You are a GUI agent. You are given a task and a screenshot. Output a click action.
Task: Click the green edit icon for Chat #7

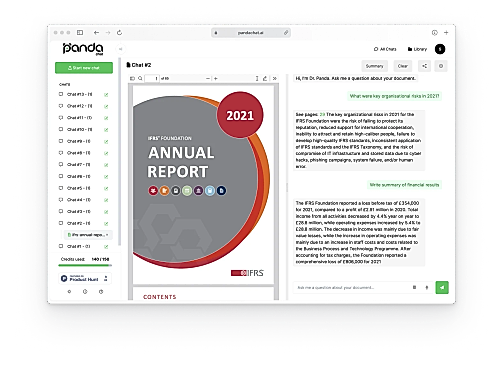pos(106,165)
